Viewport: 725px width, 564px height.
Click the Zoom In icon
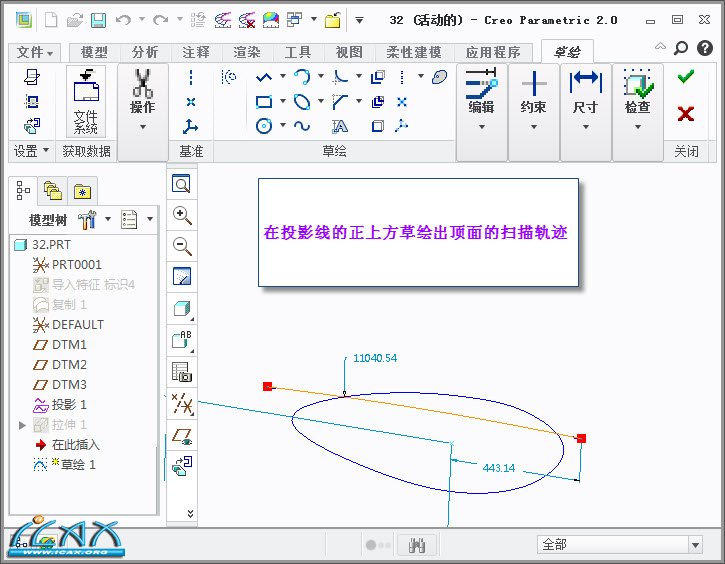[x=182, y=215]
